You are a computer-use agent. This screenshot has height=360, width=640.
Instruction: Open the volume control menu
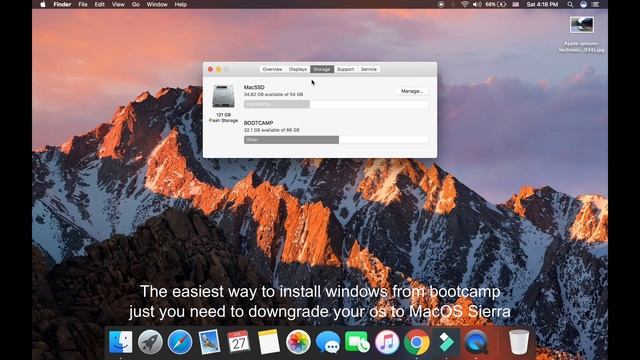[x=477, y=4]
